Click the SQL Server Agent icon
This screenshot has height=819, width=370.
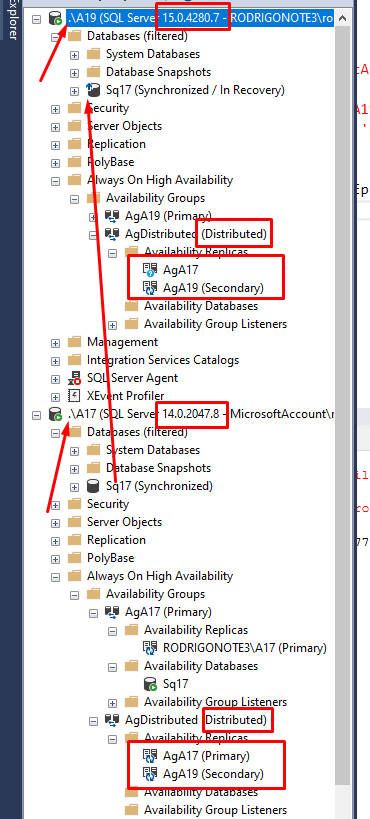tap(74, 378)
